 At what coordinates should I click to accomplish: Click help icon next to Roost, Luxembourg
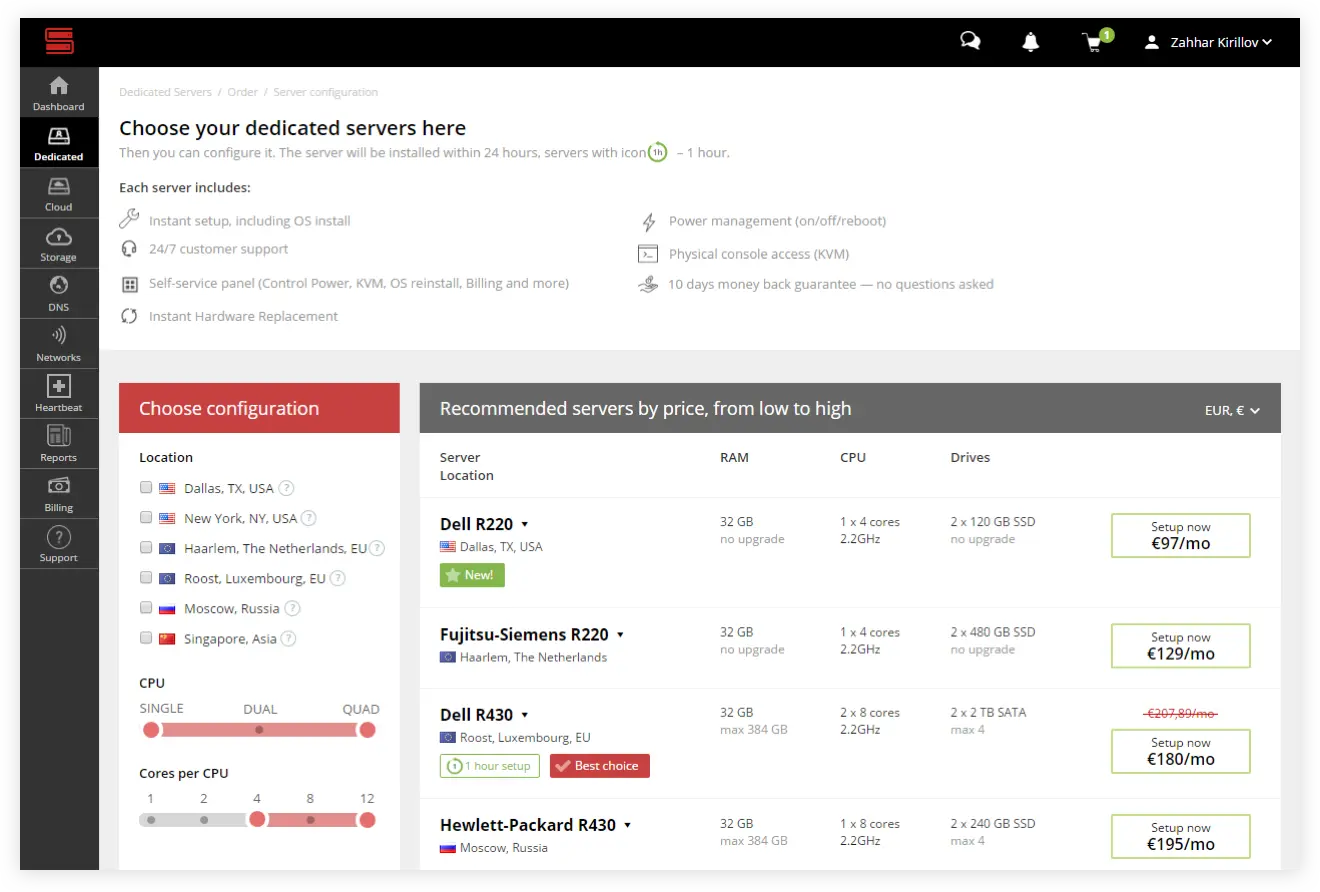338,578
